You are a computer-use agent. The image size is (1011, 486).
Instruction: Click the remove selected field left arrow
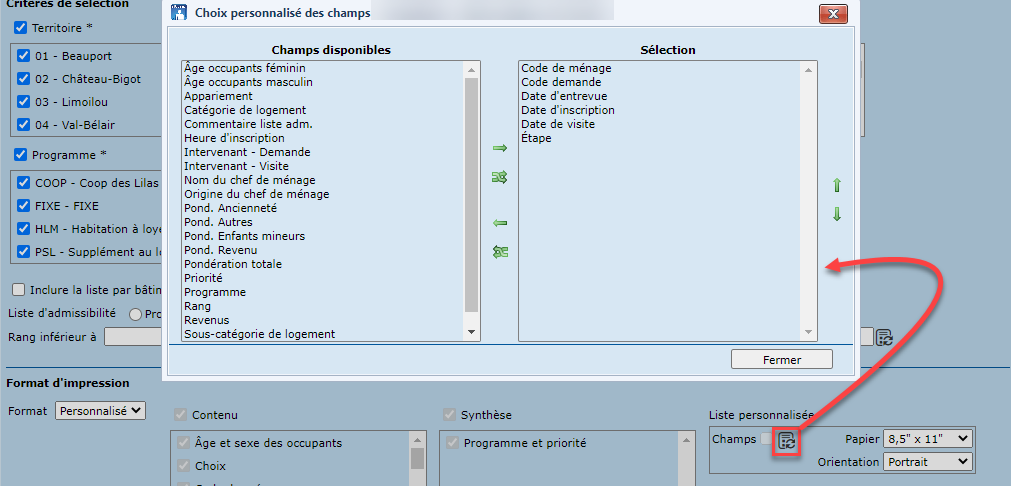click(500, 223)
